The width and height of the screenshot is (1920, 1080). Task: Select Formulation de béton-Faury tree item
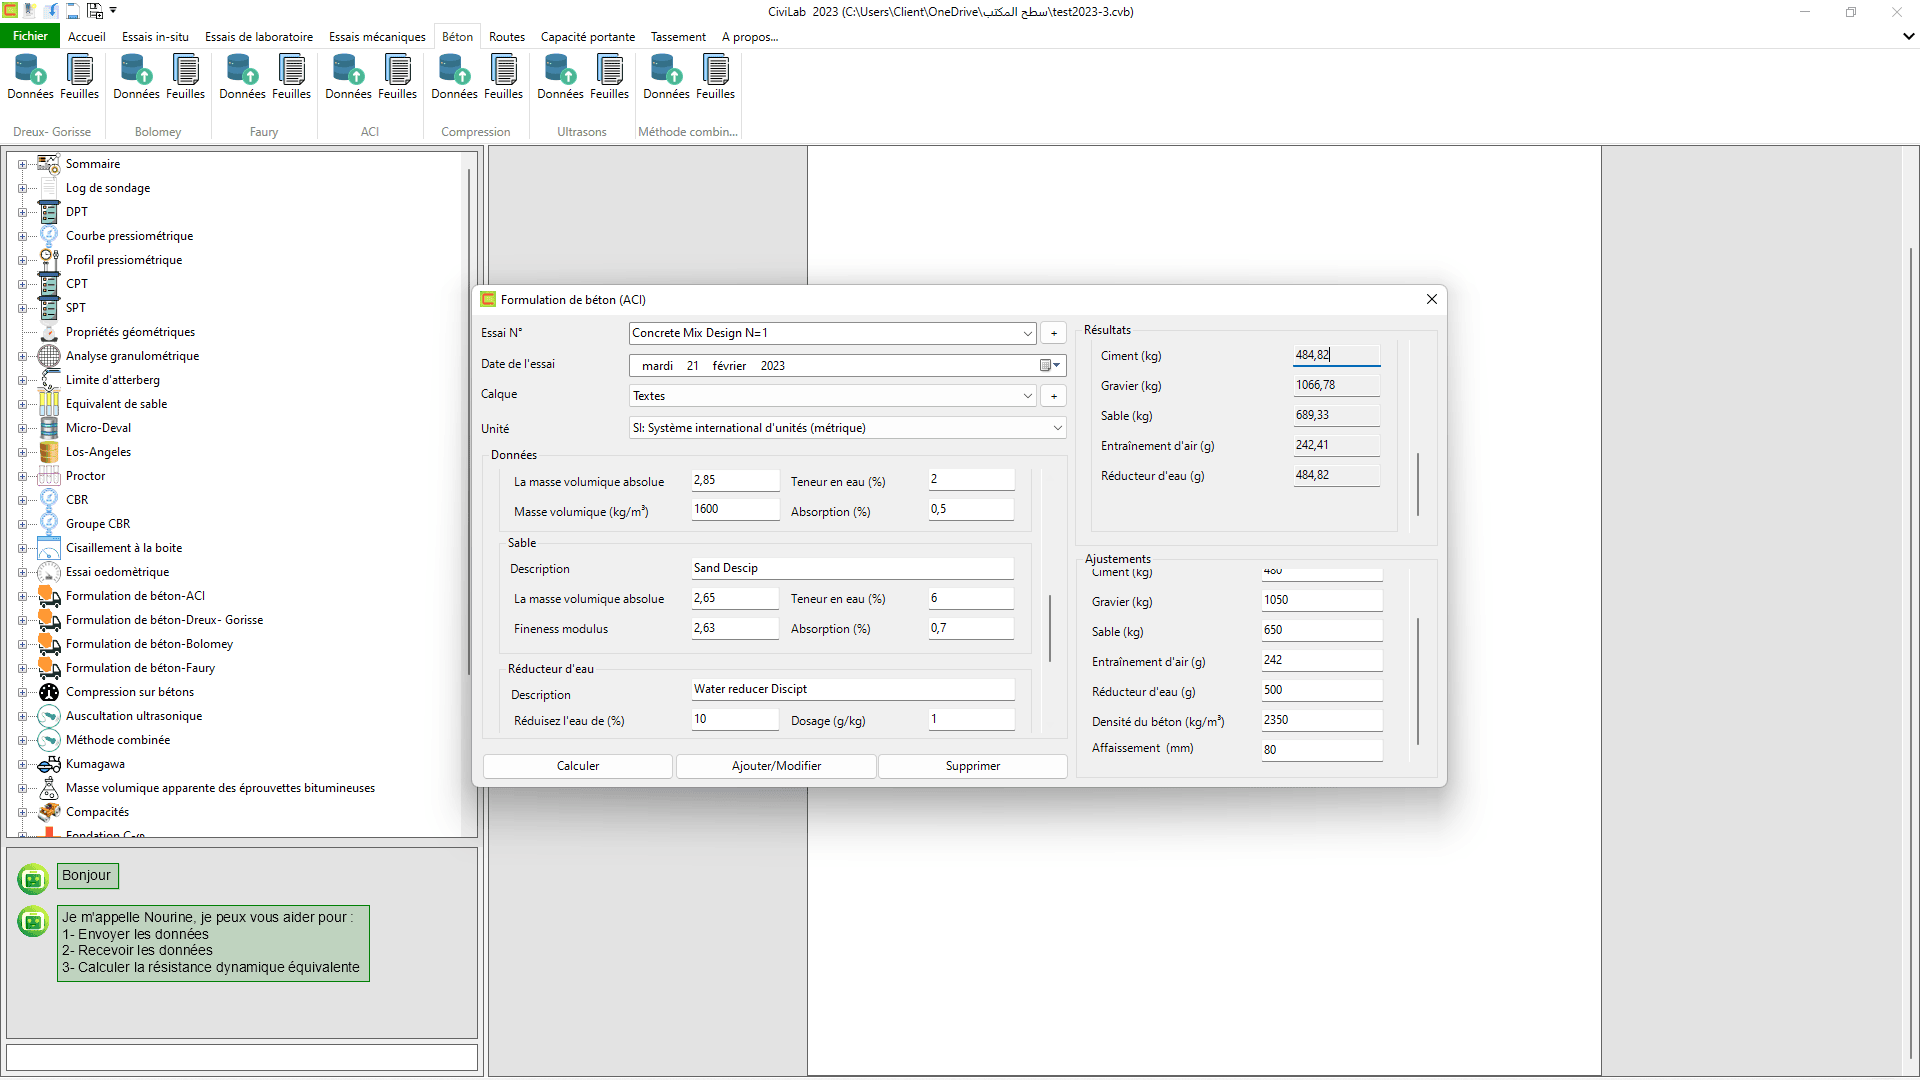(x=140, y=668)
